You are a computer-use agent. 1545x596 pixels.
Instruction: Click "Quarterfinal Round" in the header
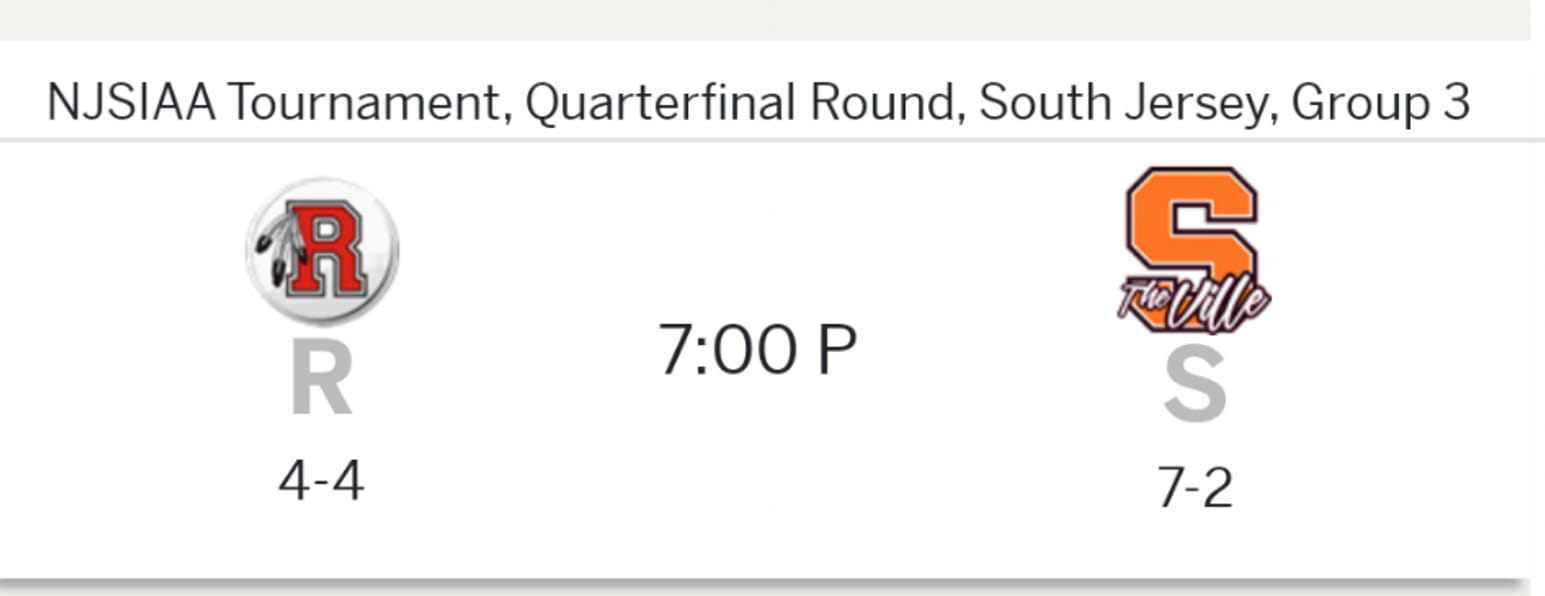(x=742, y=103)
